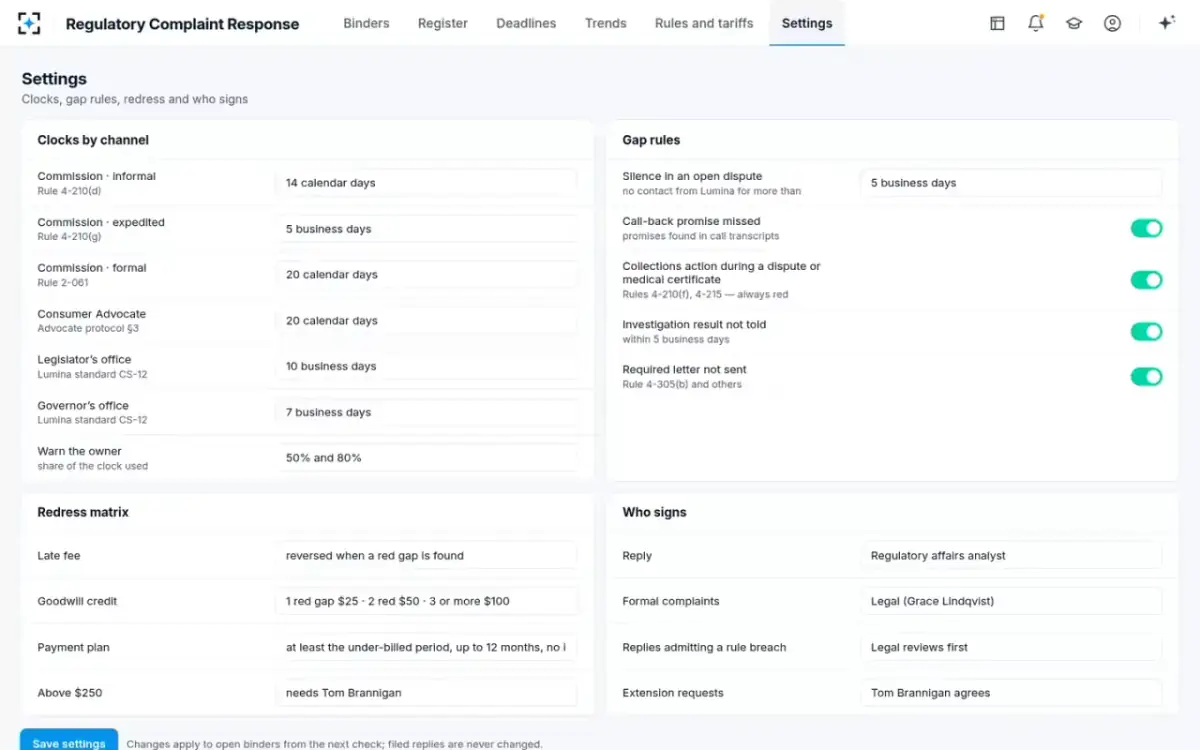Click the Gap rules heading
Viewport: 1200px width, 750px height.
coord(651,140)
